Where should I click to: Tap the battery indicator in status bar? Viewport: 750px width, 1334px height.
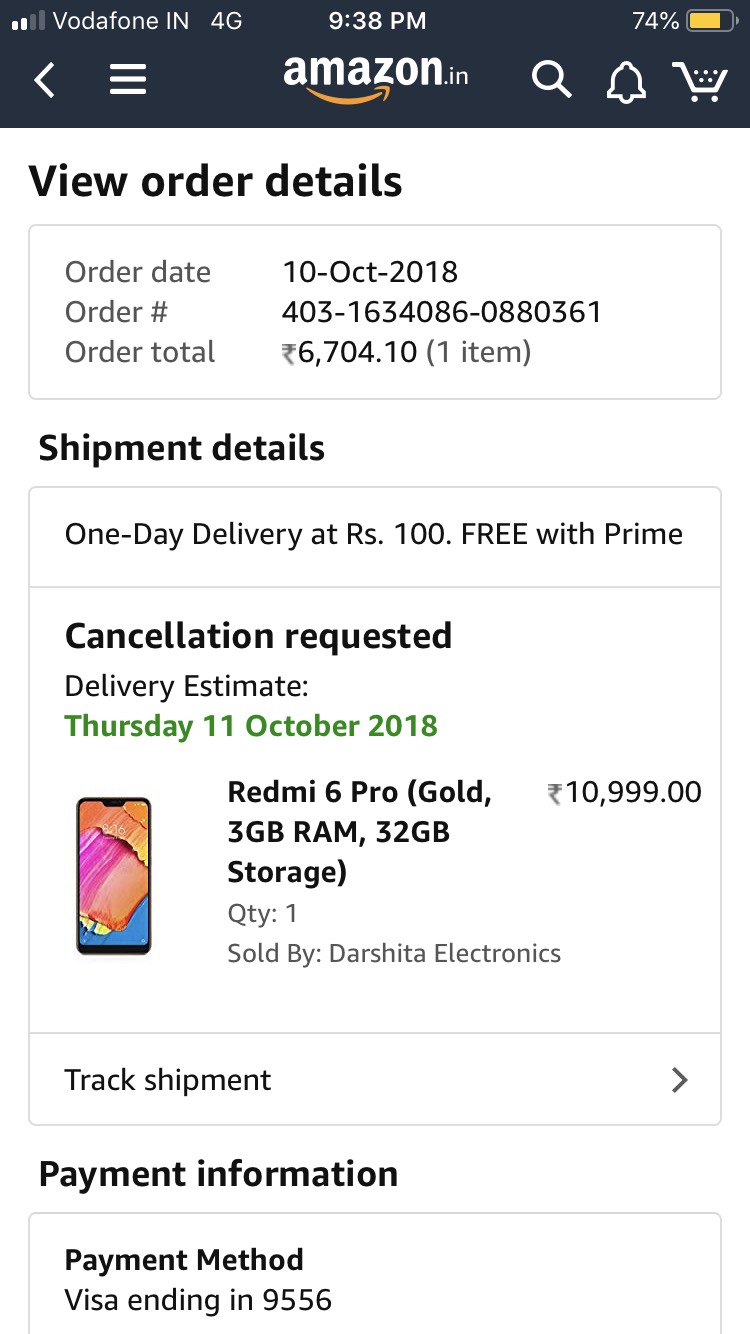click(711, 21)
